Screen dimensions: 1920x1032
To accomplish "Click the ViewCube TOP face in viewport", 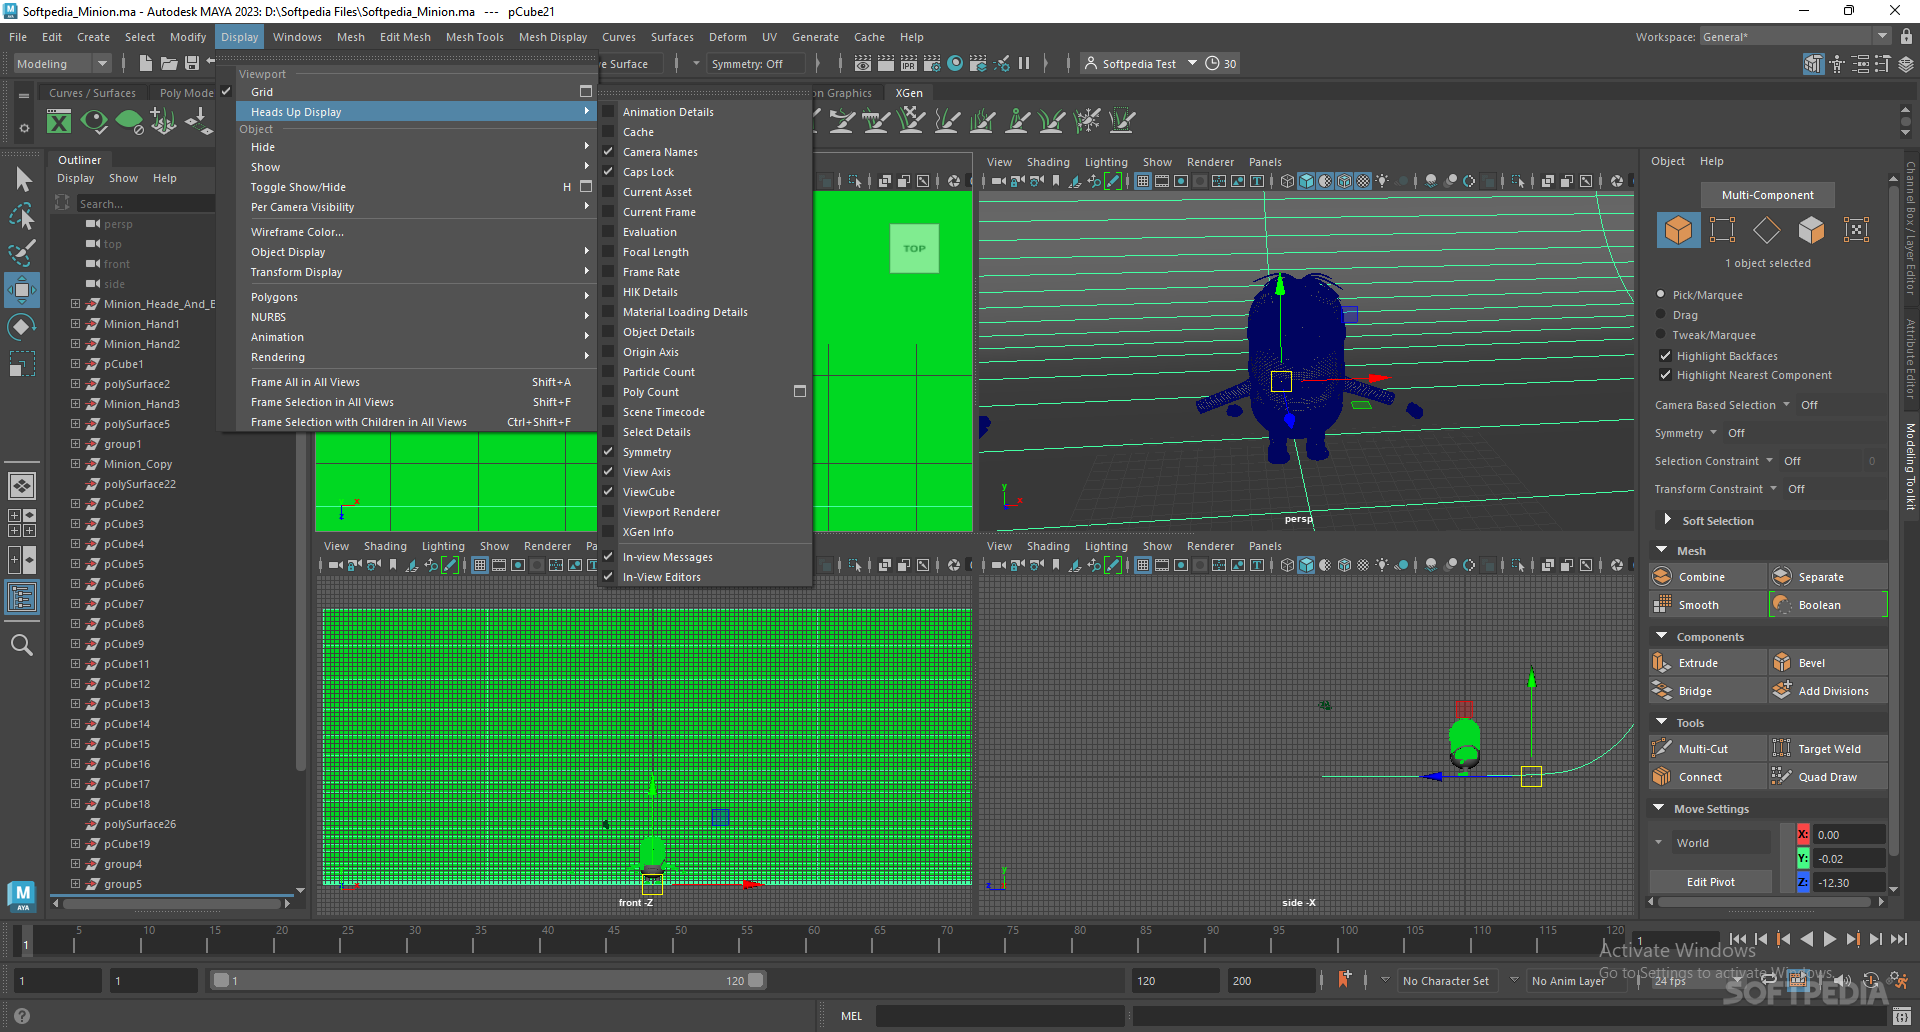I will point(914,249).
